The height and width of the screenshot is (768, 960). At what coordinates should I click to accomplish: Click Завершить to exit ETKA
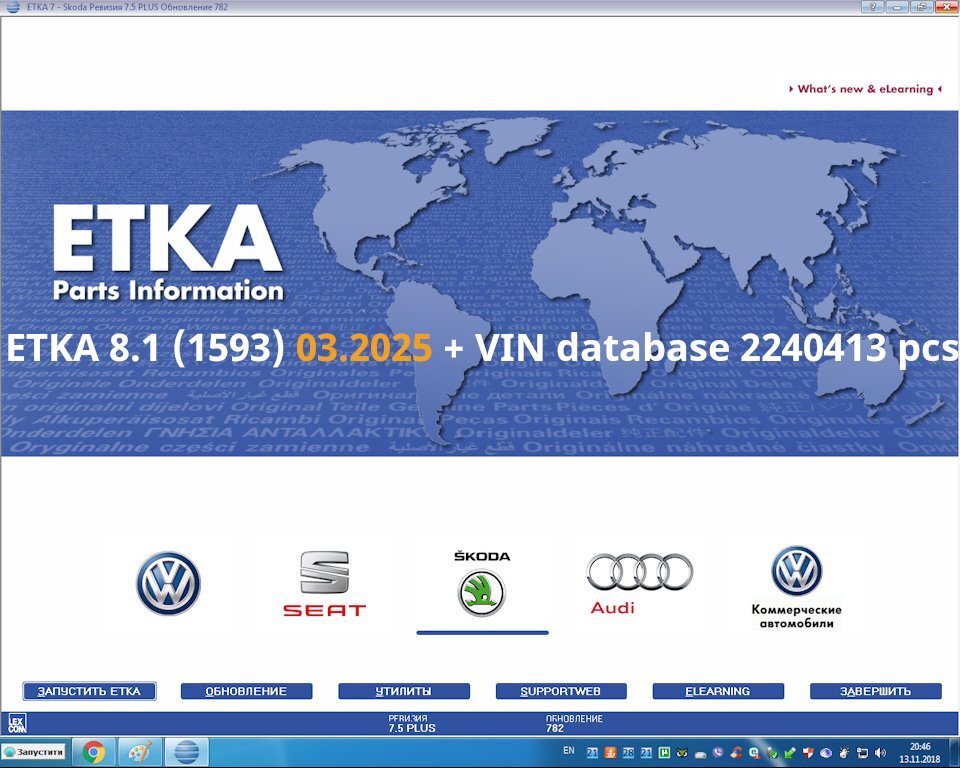click(875, 691)
